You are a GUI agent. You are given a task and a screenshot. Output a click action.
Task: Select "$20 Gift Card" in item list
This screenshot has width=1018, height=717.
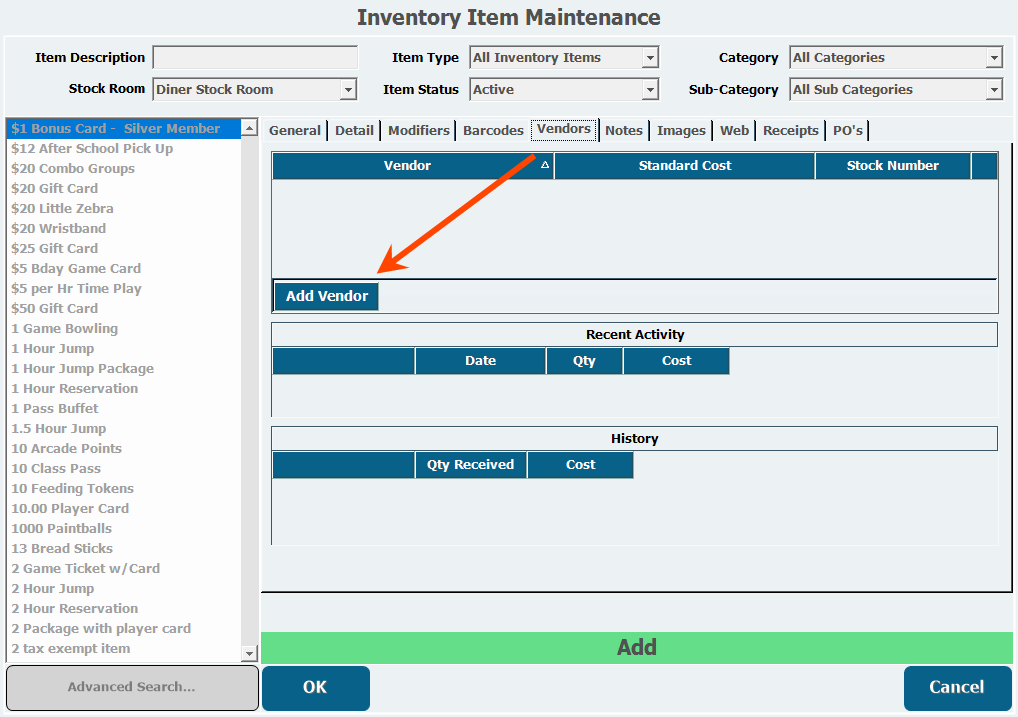(55, 189)
